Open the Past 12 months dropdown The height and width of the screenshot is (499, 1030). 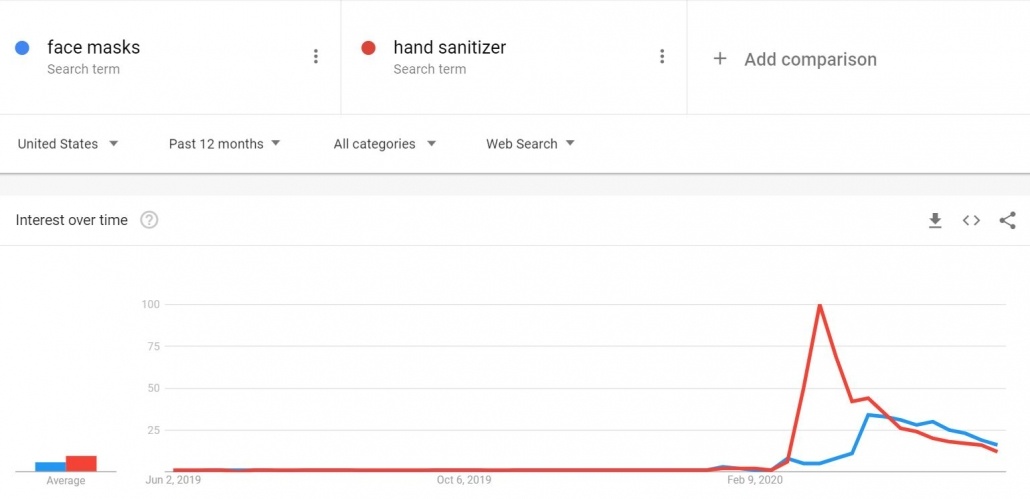[x=224, y=144]
